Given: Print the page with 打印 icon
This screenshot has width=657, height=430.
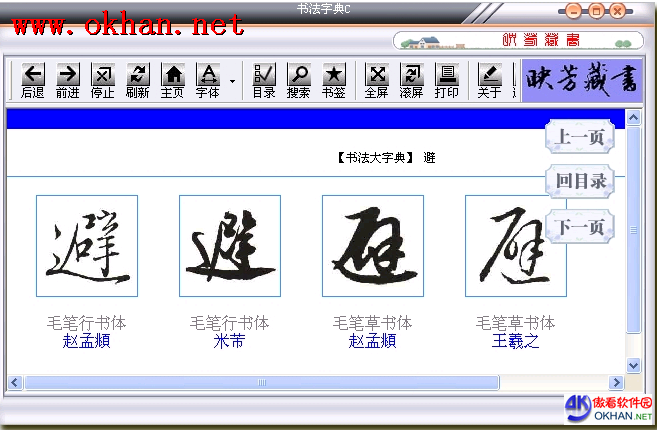Looking at the screenshot, I should point(447,80).
